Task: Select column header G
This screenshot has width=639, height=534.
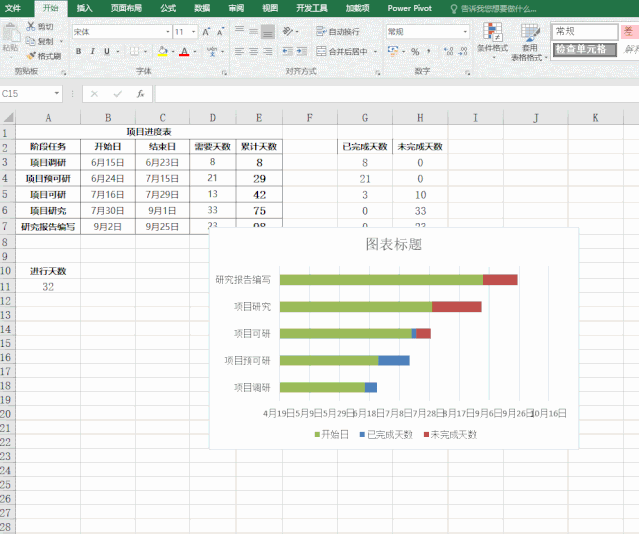Action: pyautogui.click(x=365, y=118)
